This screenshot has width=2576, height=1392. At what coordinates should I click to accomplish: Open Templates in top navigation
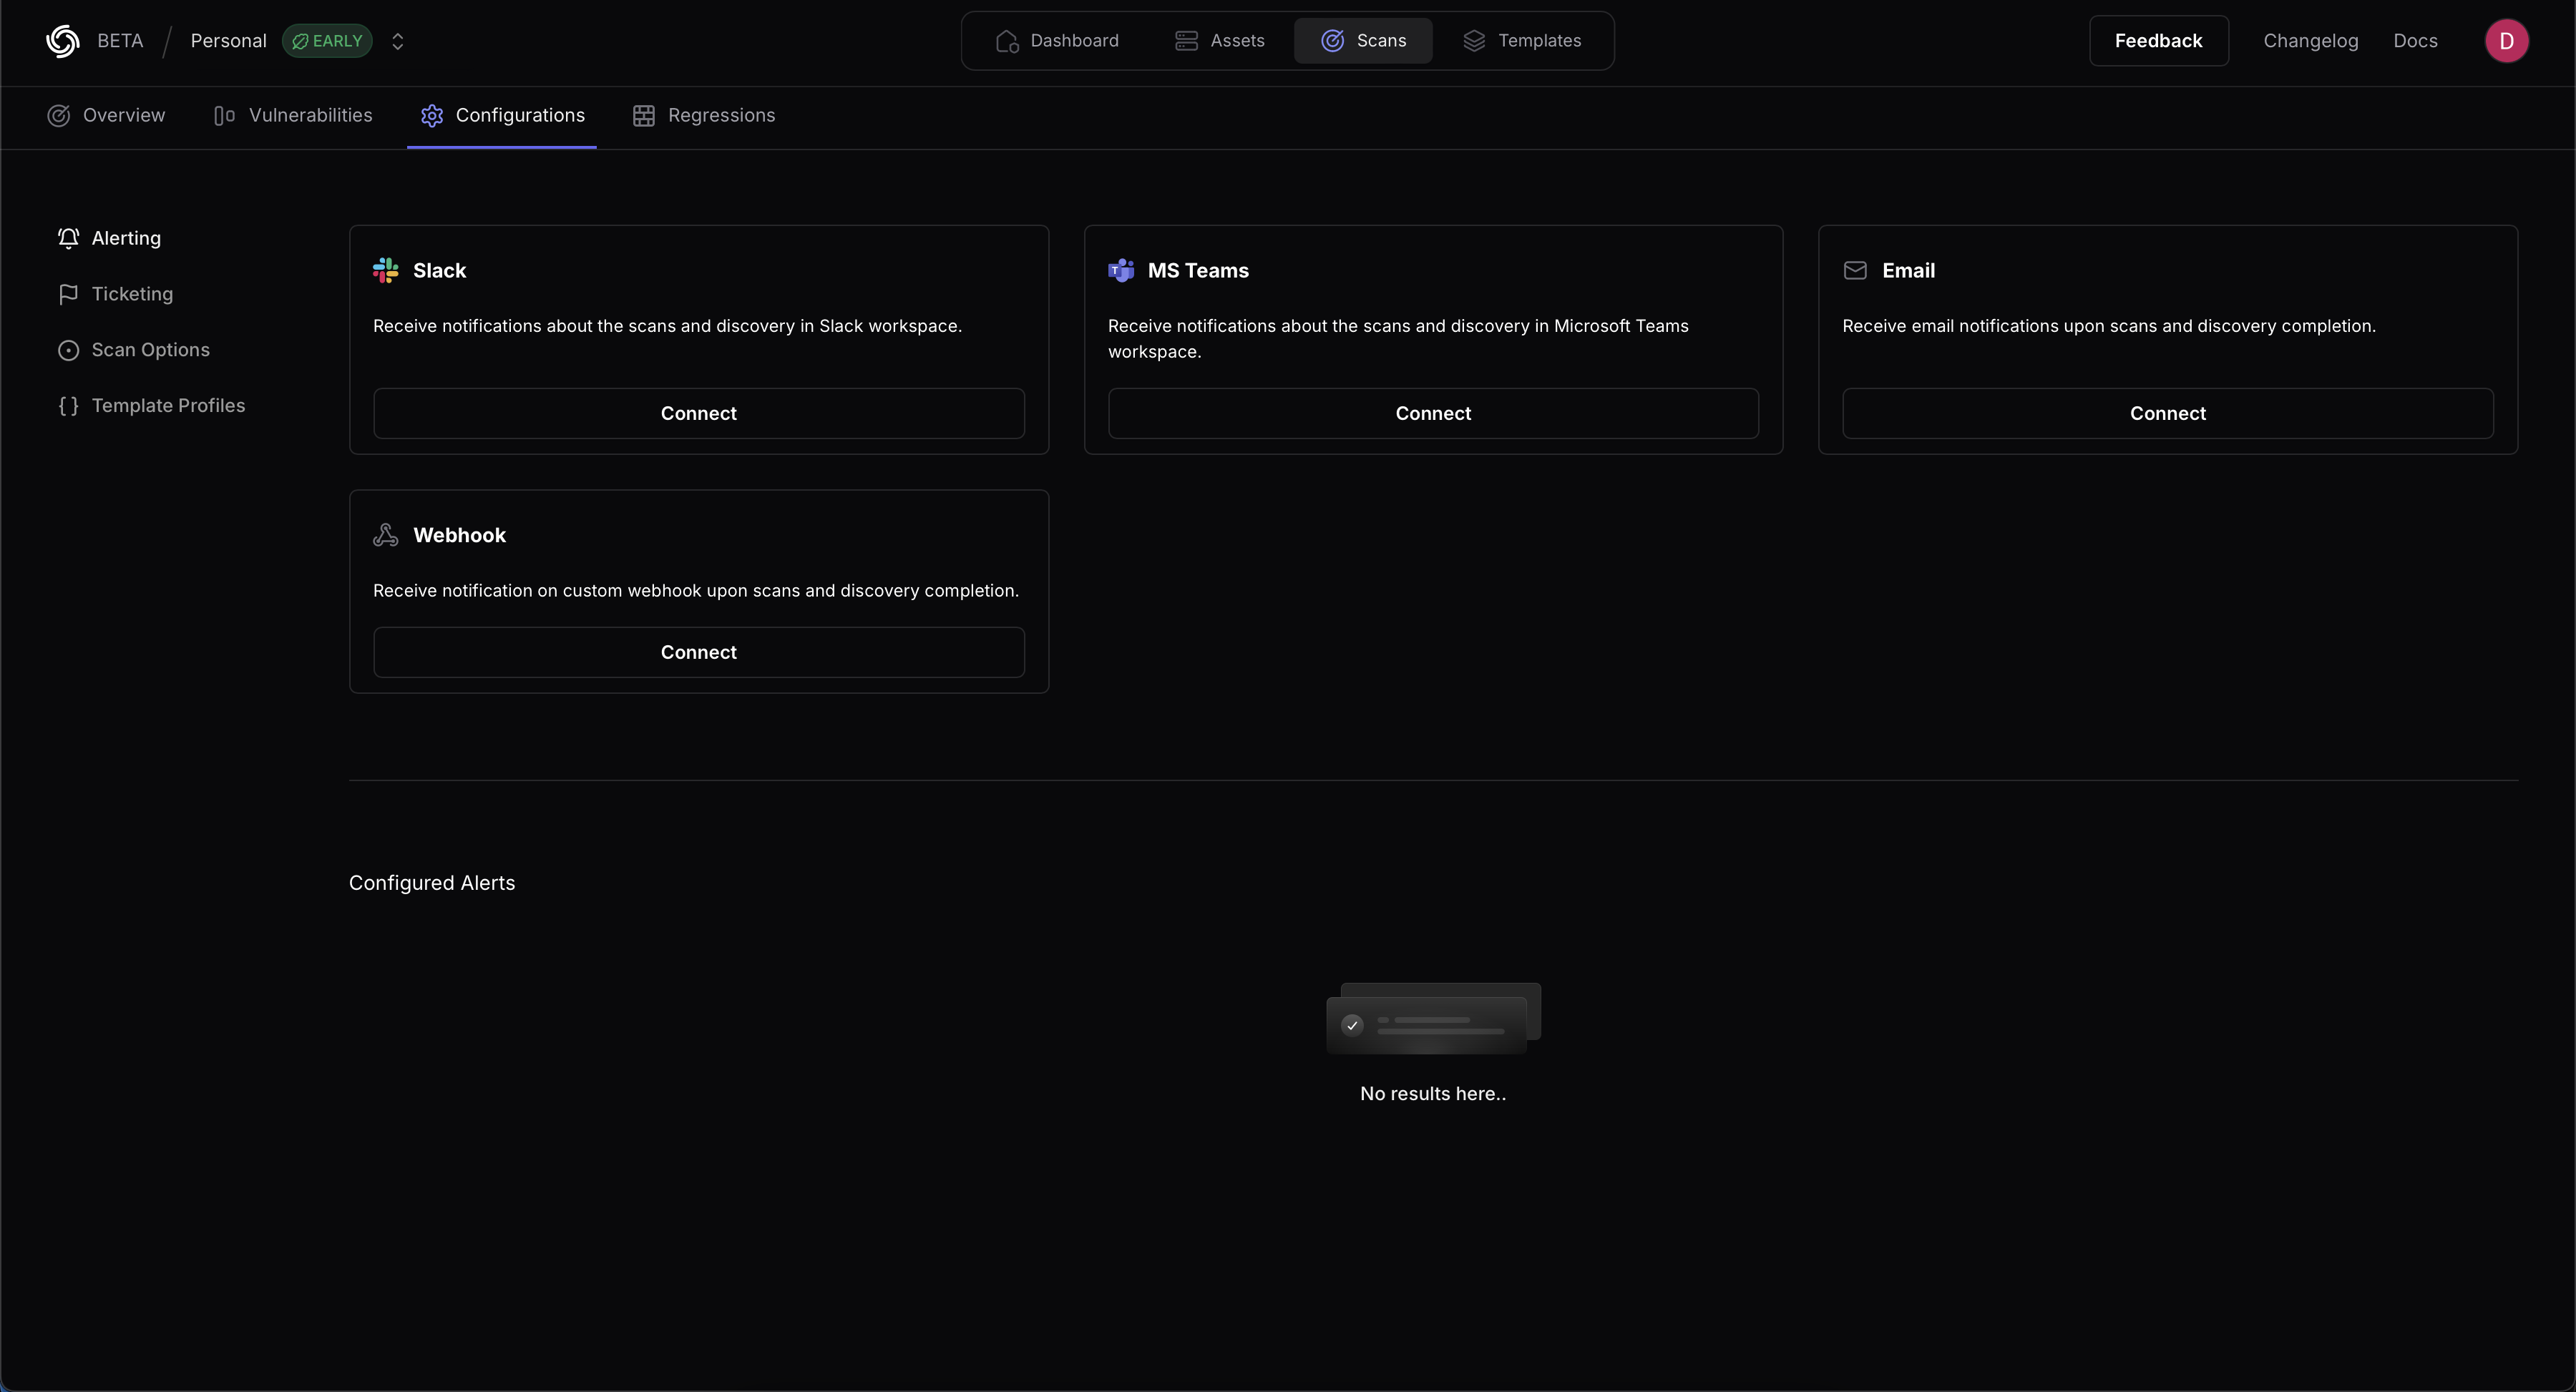pyautogui.click(x=1522, y=41)
